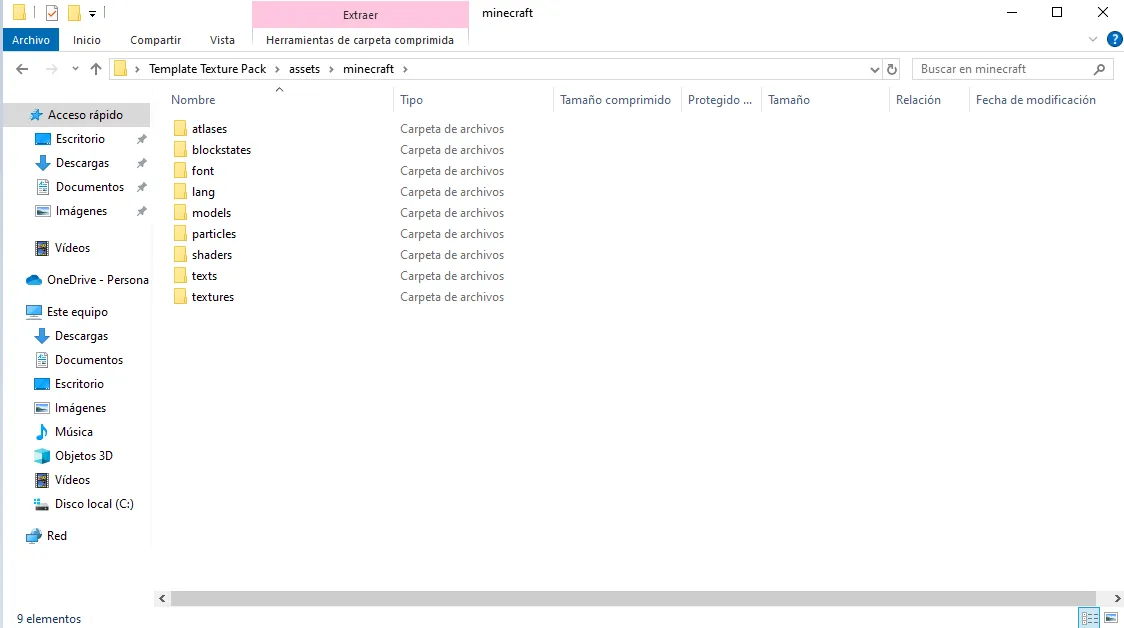Click the Back navigation arrow
The height and width of the screenshot is (628, 1124).
(22, 69)
